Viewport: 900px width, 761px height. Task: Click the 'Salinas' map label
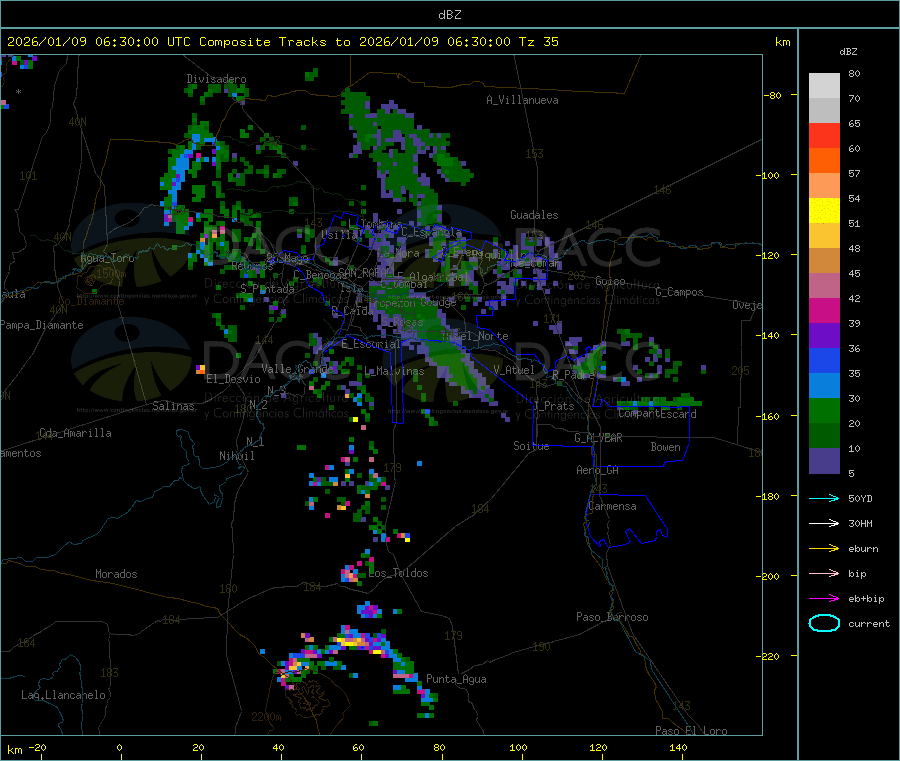pos(173,406)
